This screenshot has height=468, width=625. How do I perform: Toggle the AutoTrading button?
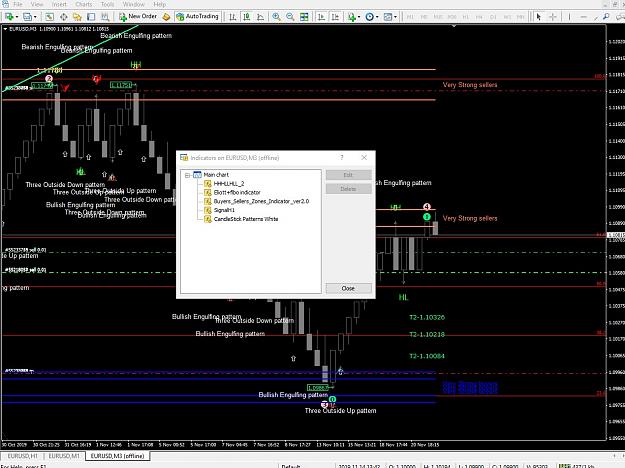click(198, 16)
